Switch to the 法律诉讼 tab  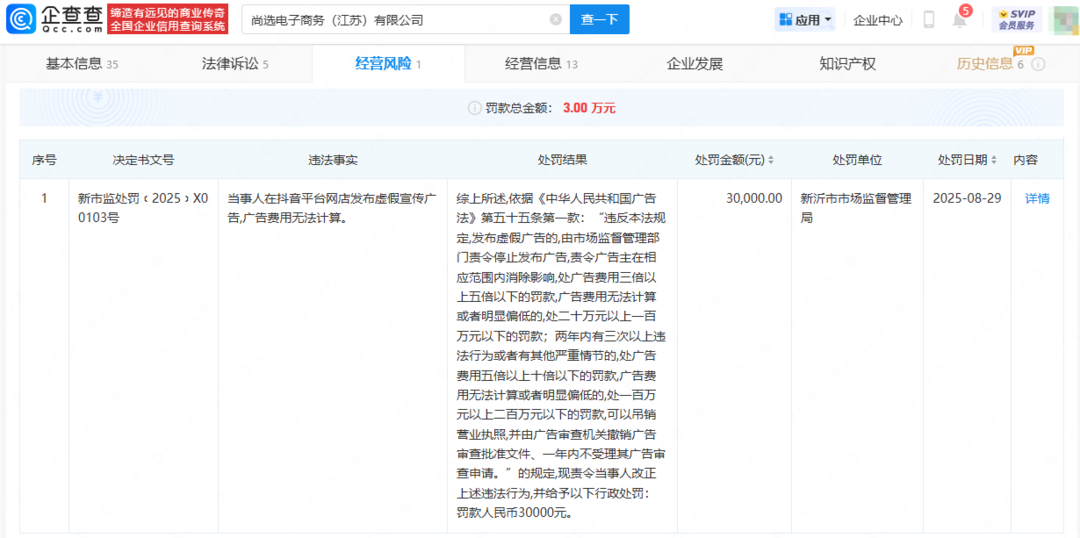235,64
